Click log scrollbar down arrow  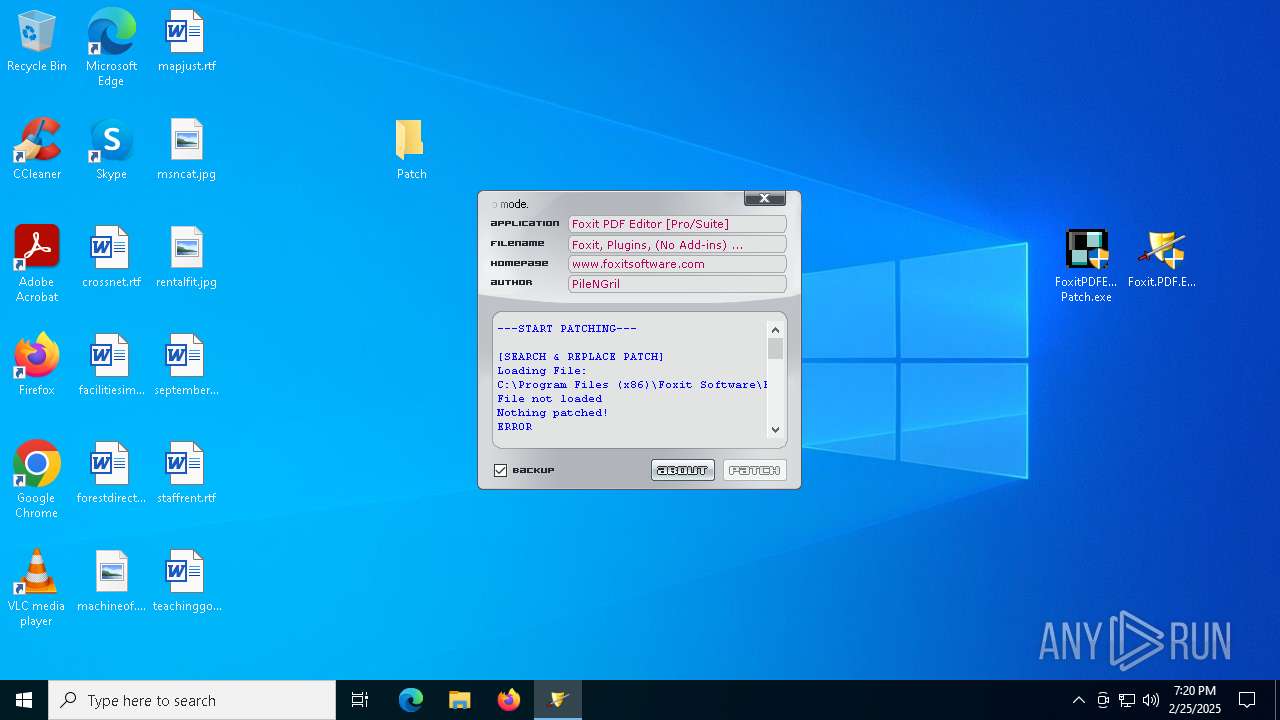pos(775,430)
